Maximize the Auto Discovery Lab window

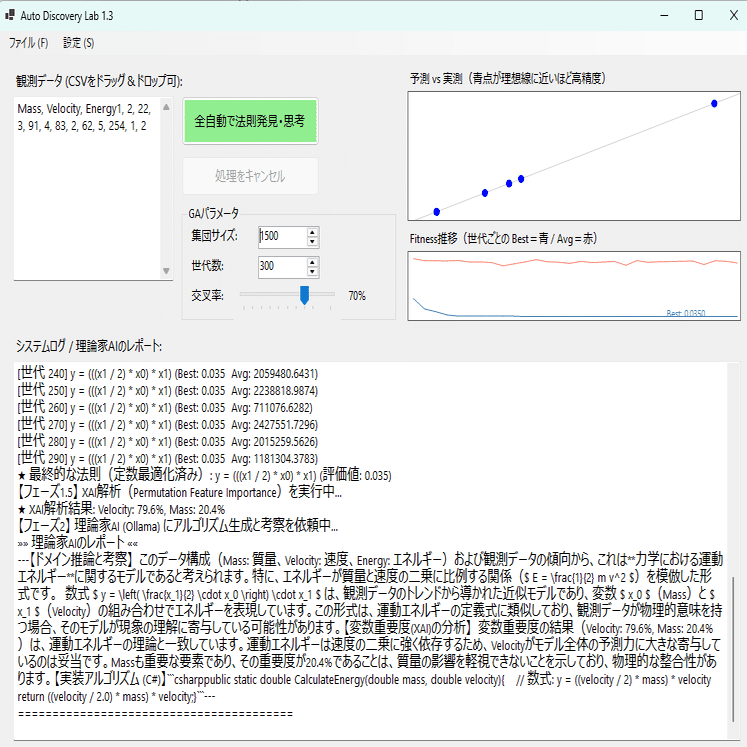(698, 15)
